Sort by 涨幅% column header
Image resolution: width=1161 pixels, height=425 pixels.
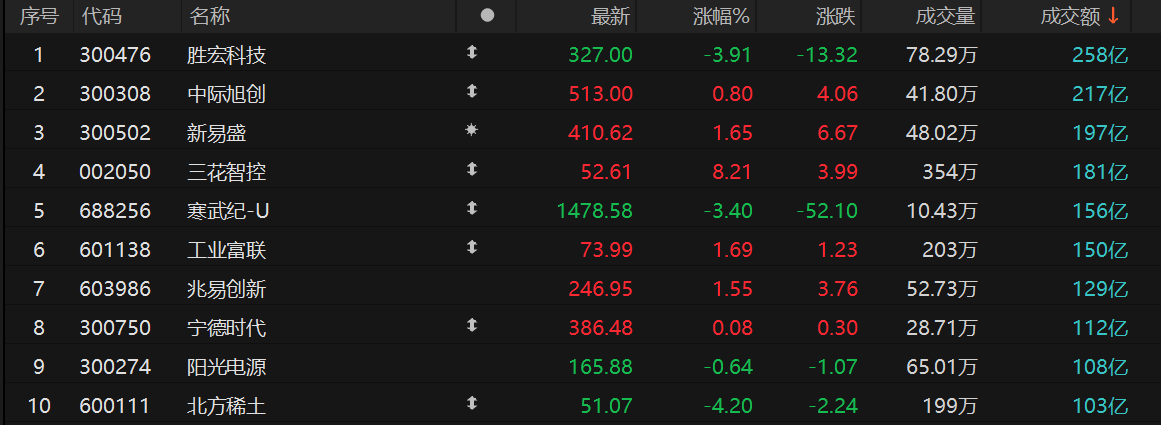tap(722, 16)
